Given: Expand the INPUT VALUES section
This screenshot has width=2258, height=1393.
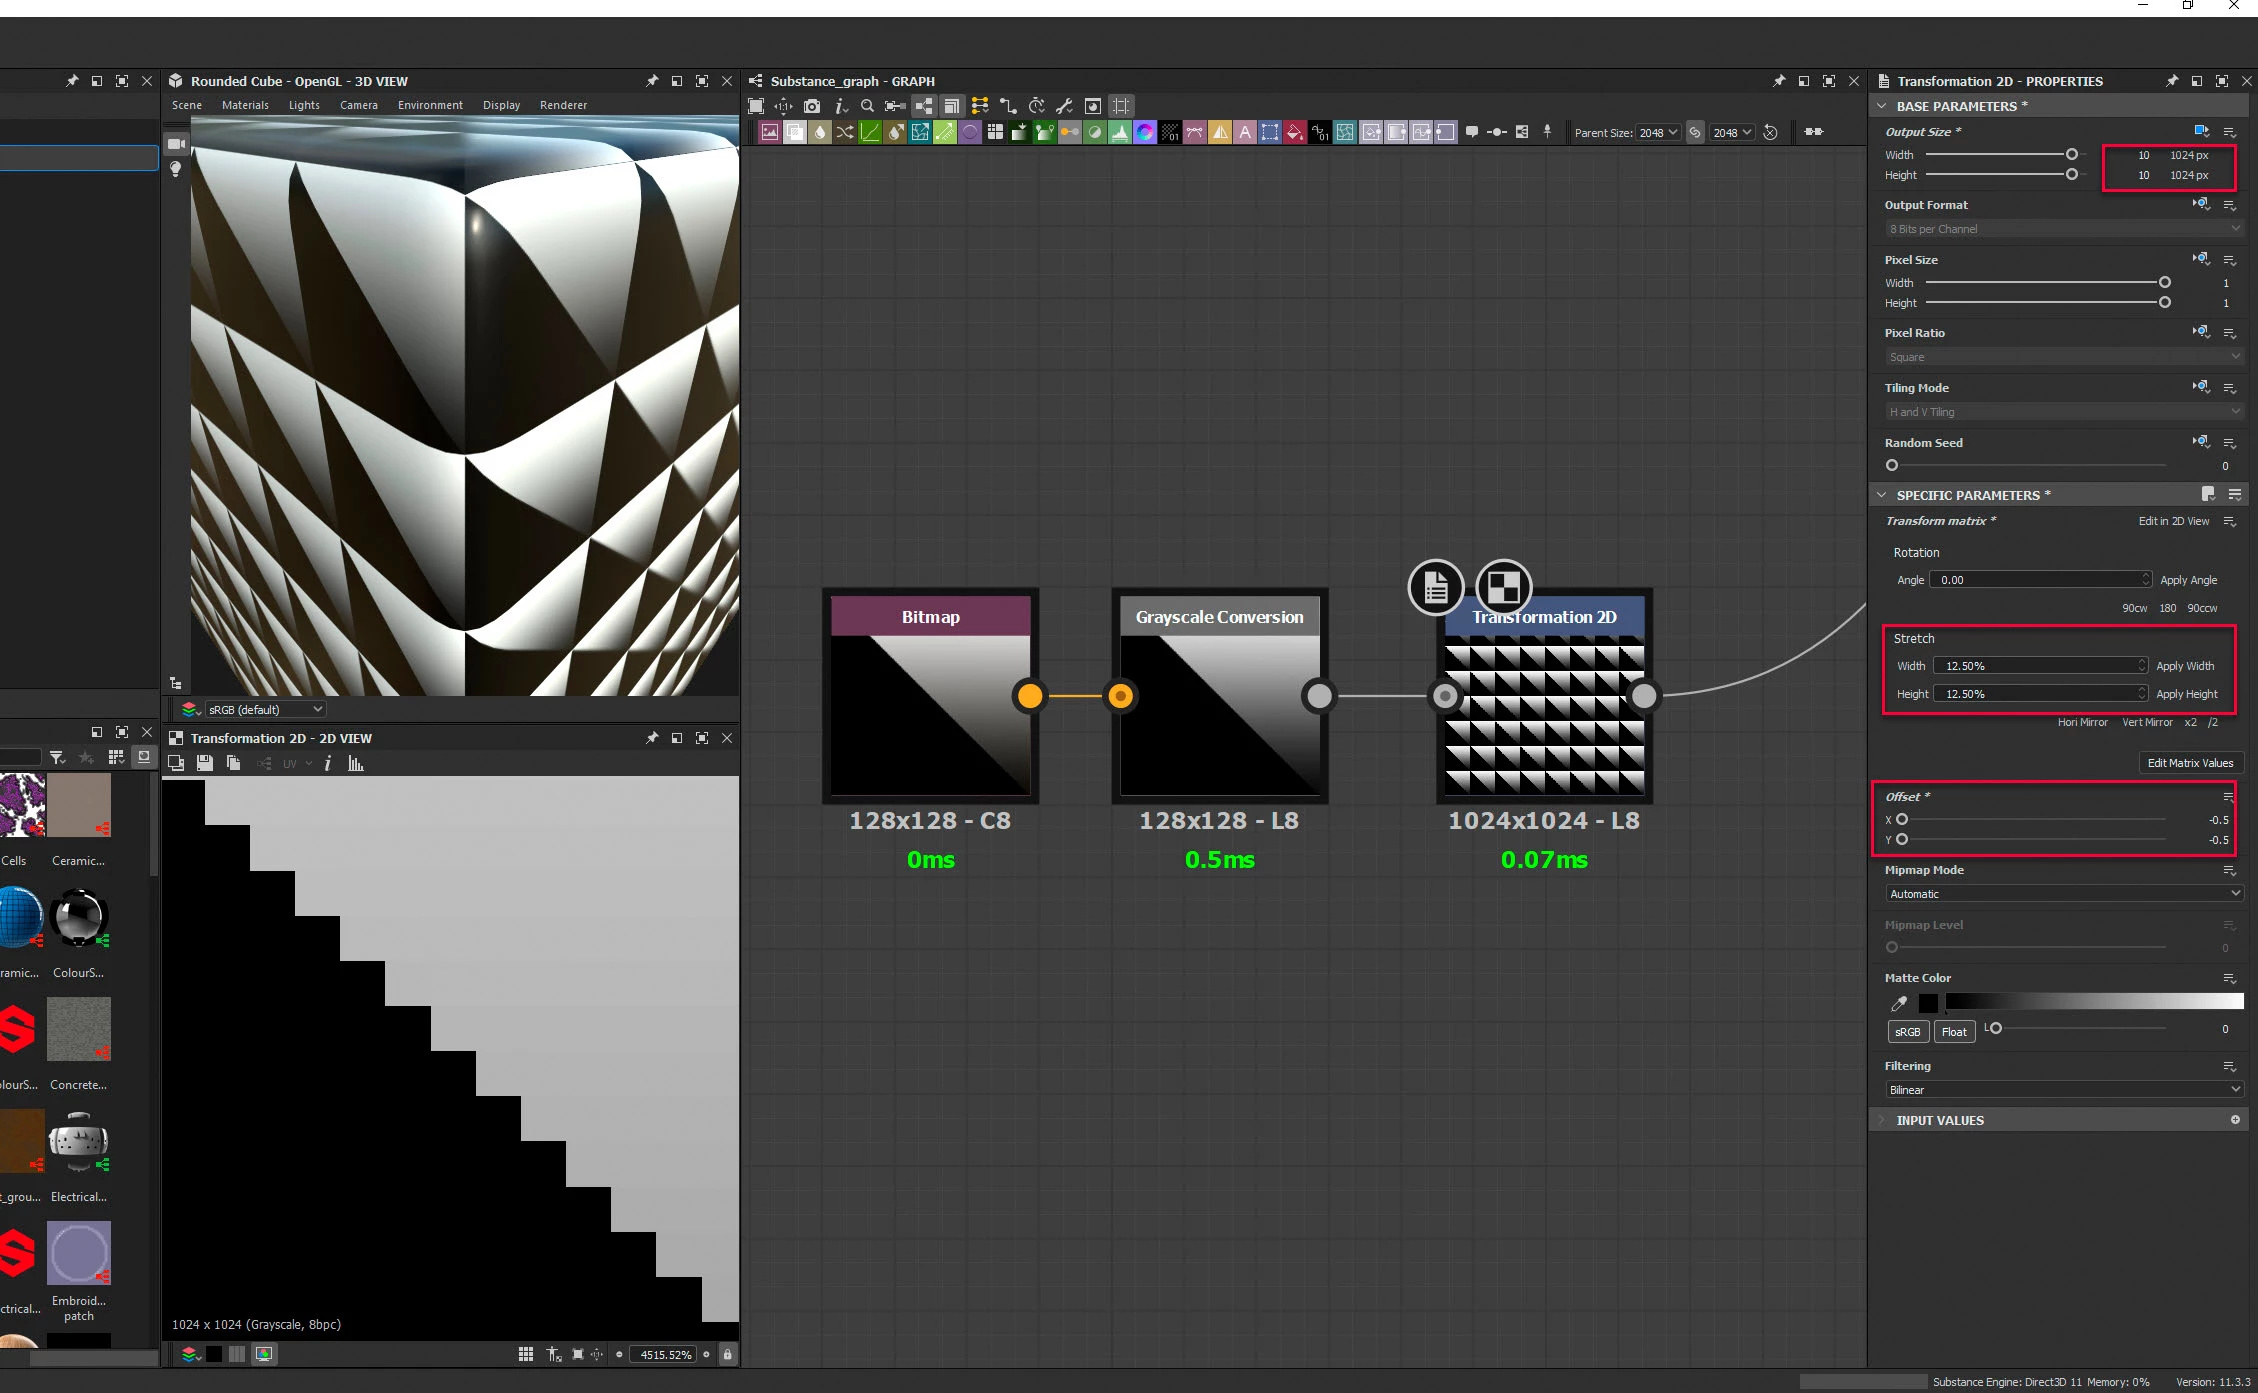Looking at the screenshot, I should (x=1939, y=1120).
